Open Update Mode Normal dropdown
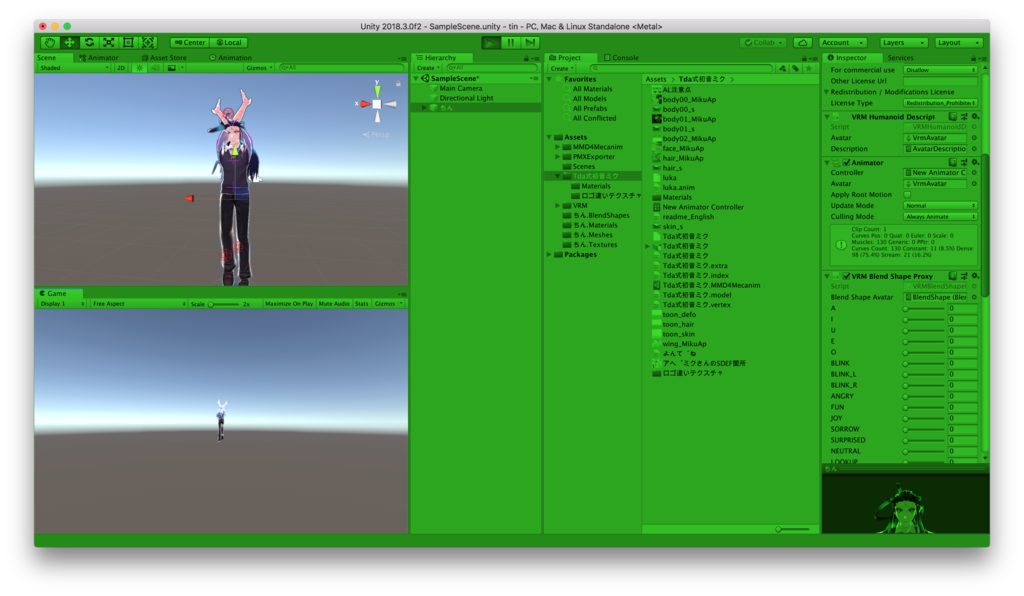The width and height of the screenshot is (1024, 596). (940, 206)
